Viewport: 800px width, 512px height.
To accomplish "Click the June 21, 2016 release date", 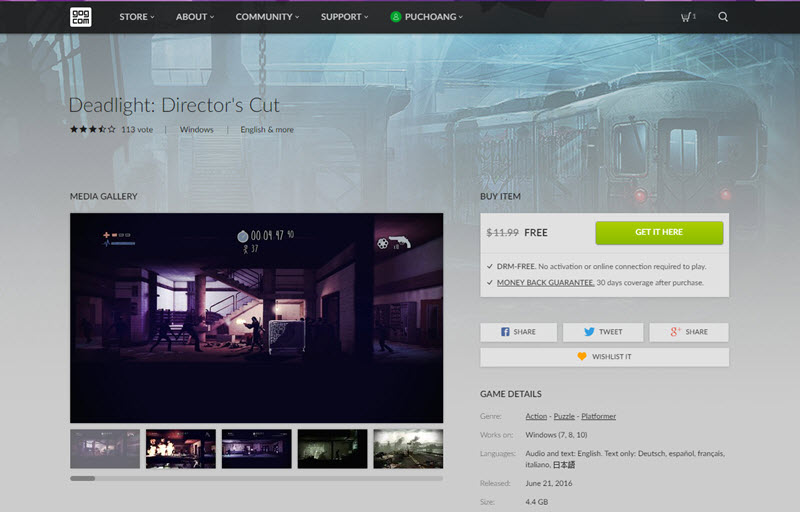I will tap(548, 483).
